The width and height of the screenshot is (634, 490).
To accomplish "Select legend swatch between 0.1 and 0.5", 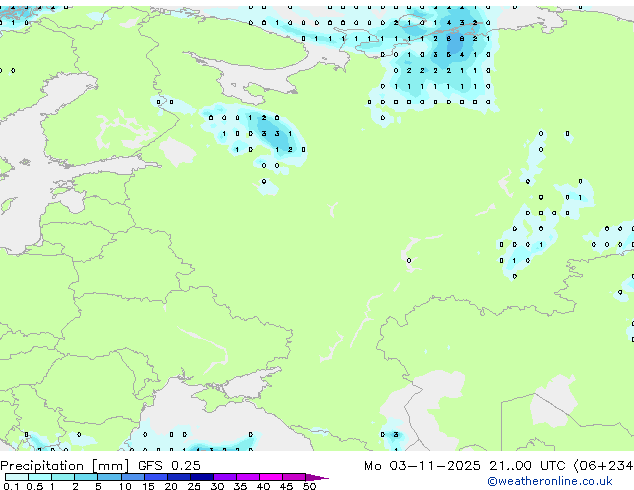I will tap(17, 477).
